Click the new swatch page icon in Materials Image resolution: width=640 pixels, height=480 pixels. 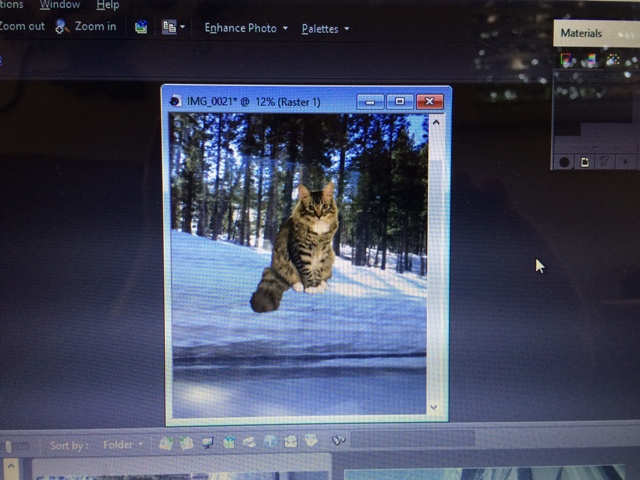(586, 161)
